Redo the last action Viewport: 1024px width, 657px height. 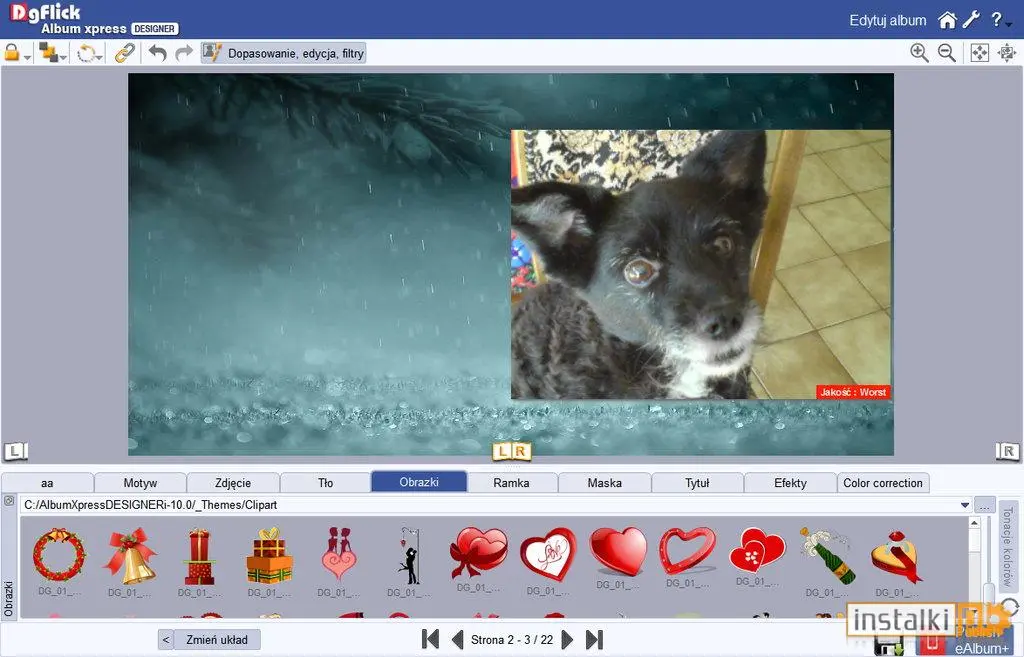point(184,53)
